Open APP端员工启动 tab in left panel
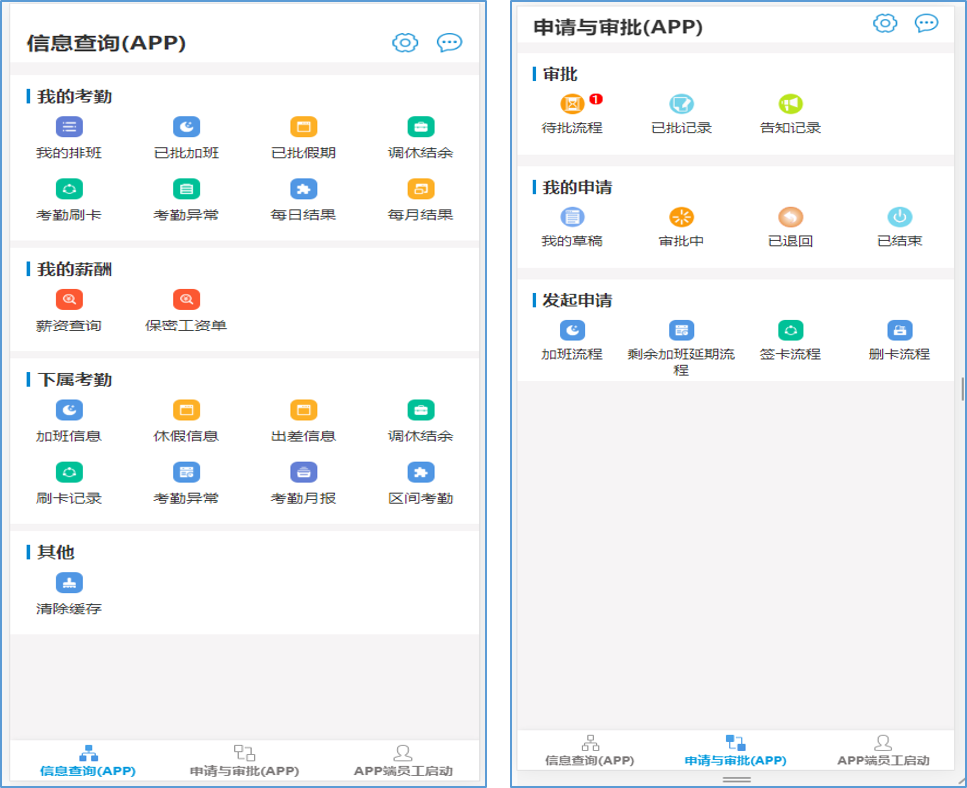 coord(403,761)
